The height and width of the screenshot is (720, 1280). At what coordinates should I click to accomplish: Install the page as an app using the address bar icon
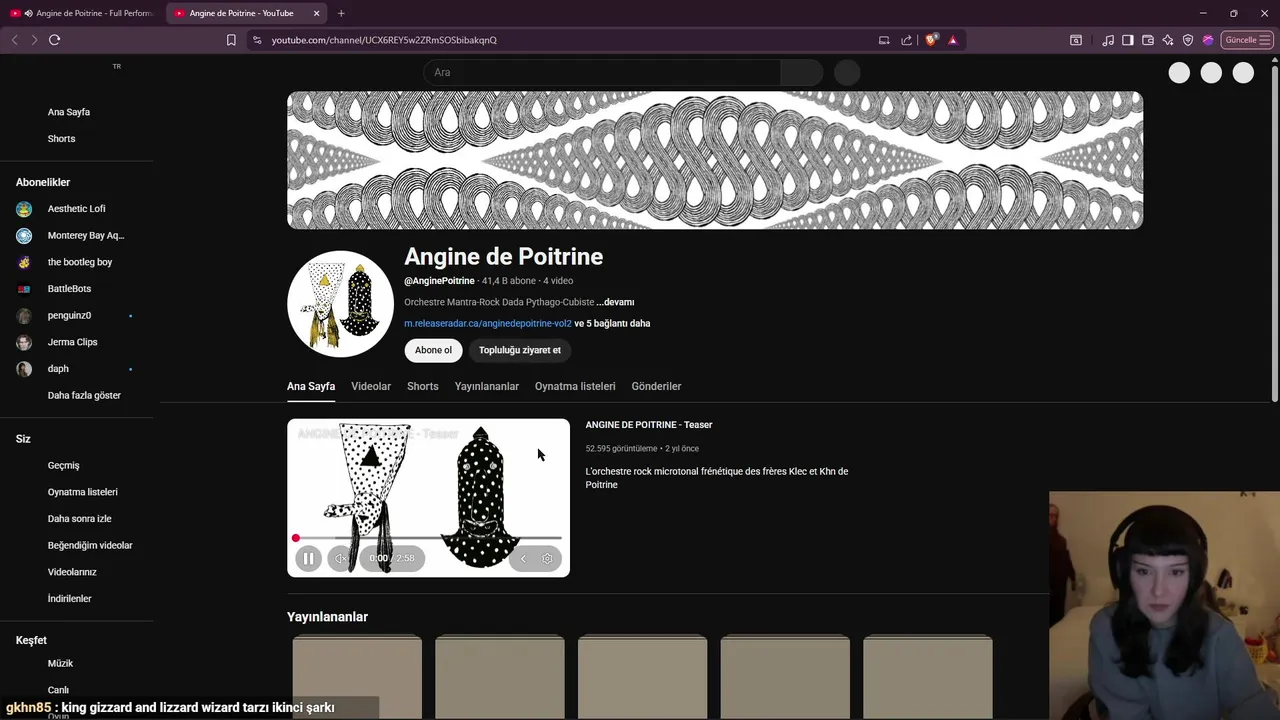tap(884, 40)
